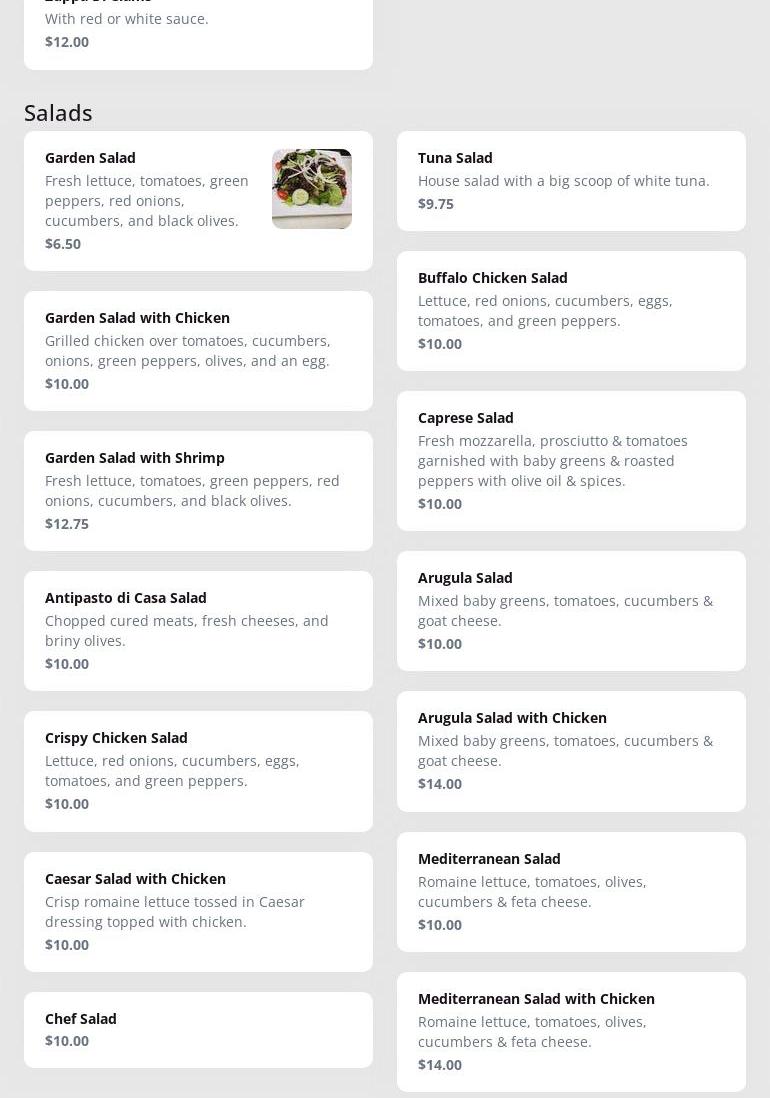Choose Arugula Salad with Chicken
Viewport: 770px width, 1098px height.
[x=571, y=751]
